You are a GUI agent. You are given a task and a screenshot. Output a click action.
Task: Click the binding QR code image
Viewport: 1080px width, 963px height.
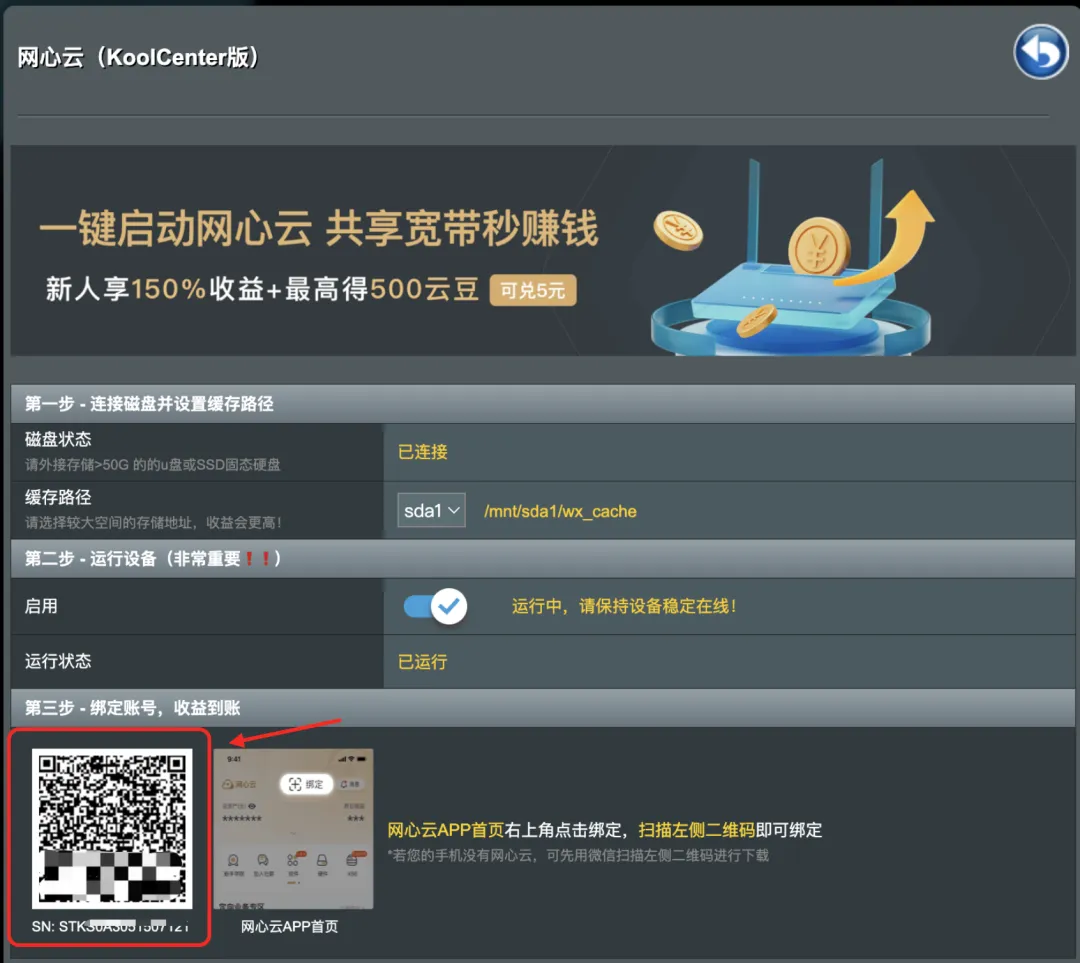pyautogui.click(x=112, y=829)
